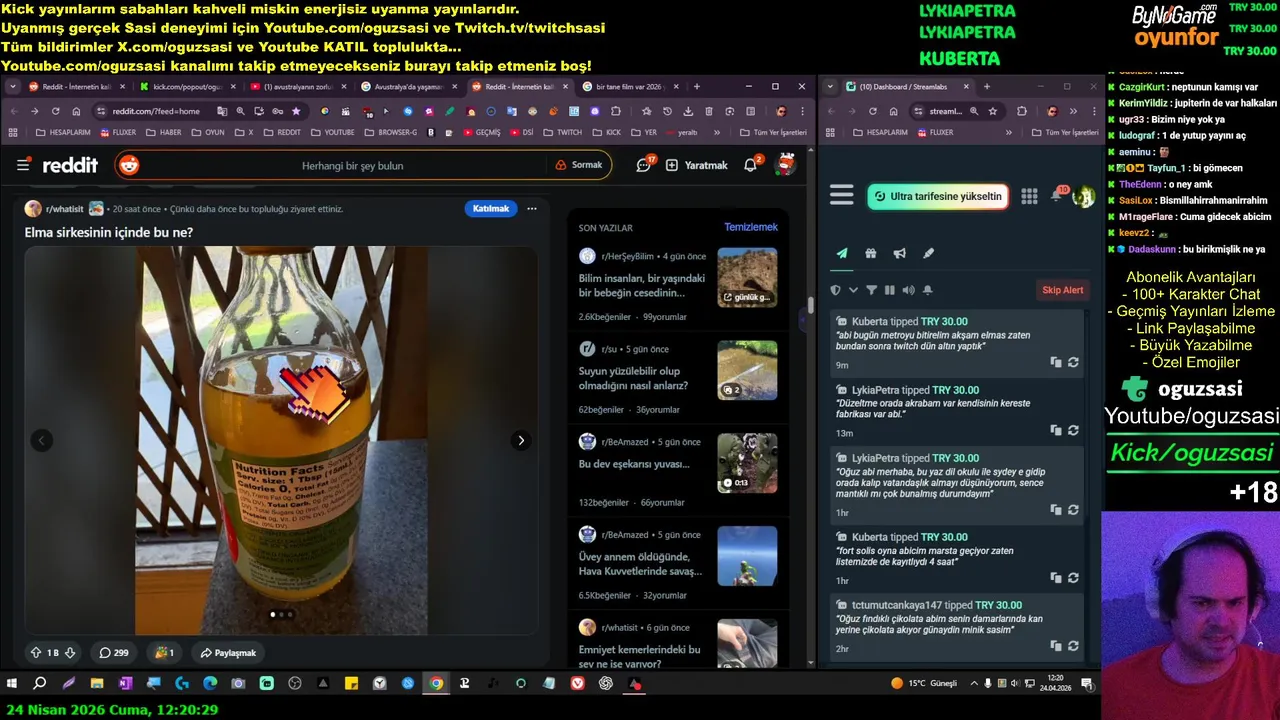Open 'Tüm Yer İşaretleri' folder in Reddit window
Screen dimensions: 1280x720
773,132
